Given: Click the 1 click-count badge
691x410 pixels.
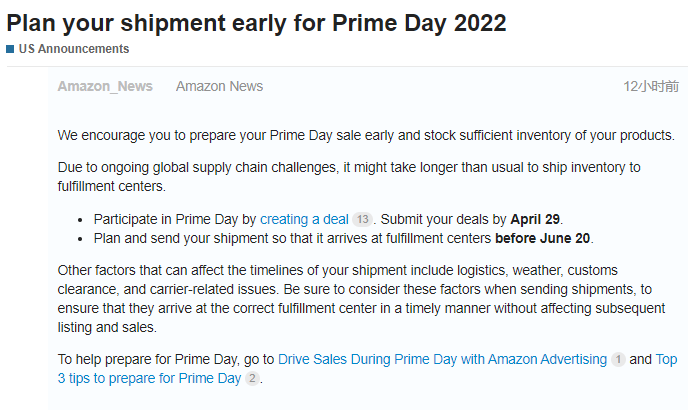Looking at the screenshot, I should tap(618, 359).
